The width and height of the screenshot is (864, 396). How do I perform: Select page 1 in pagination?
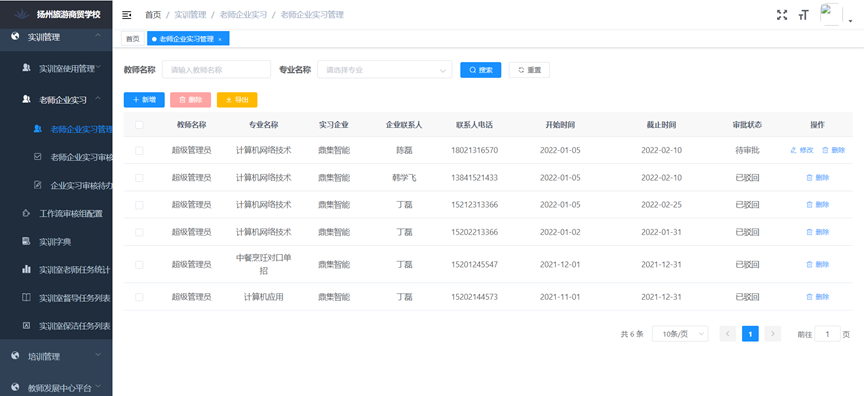[x=750, y=334]
